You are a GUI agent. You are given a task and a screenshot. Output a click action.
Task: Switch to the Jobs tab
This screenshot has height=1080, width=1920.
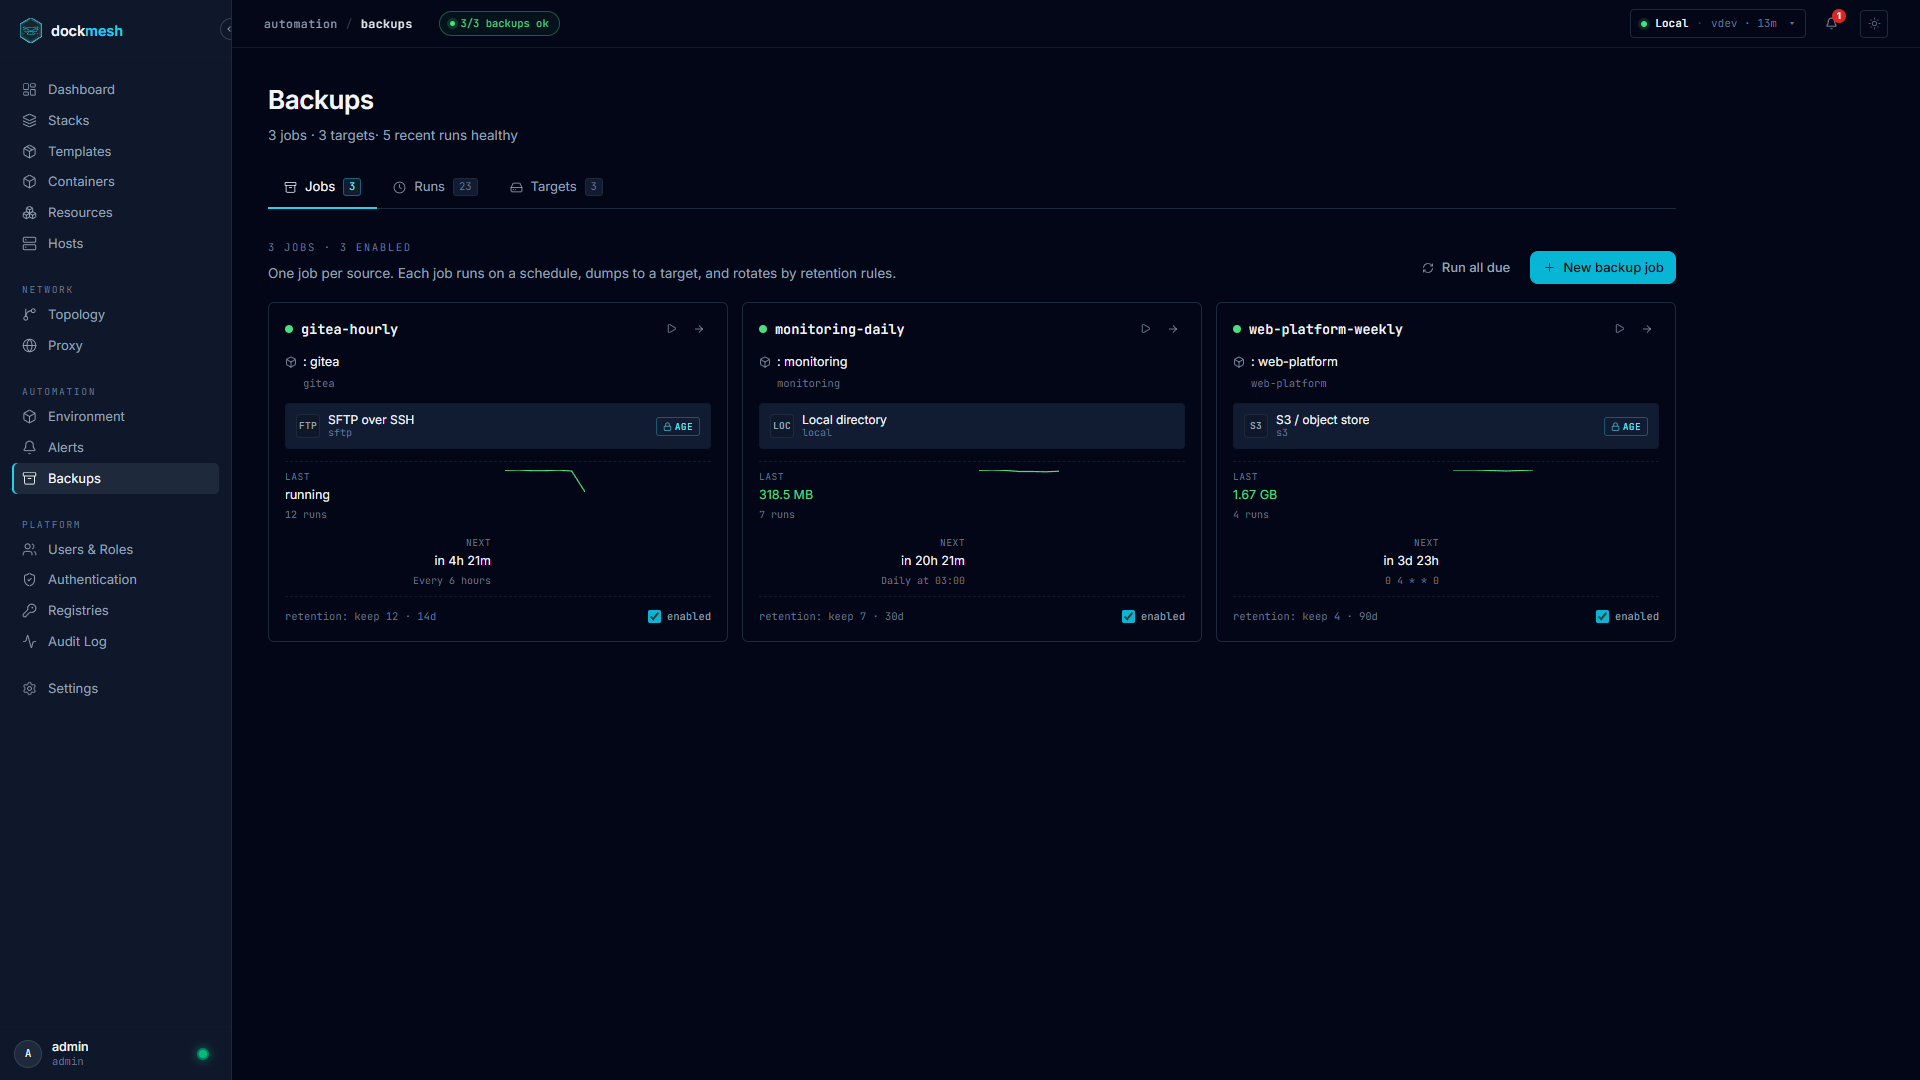pos(322,187)
